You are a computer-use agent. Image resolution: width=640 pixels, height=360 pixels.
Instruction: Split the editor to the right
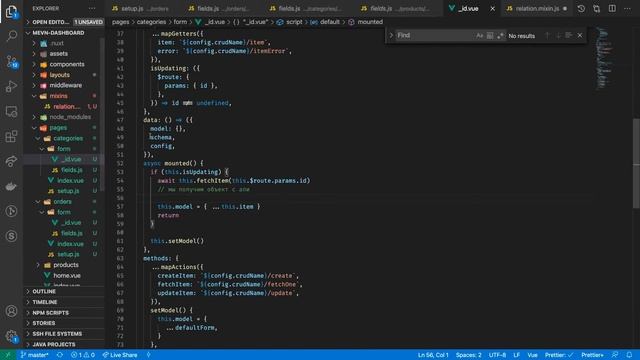click(x=612, y=8)
